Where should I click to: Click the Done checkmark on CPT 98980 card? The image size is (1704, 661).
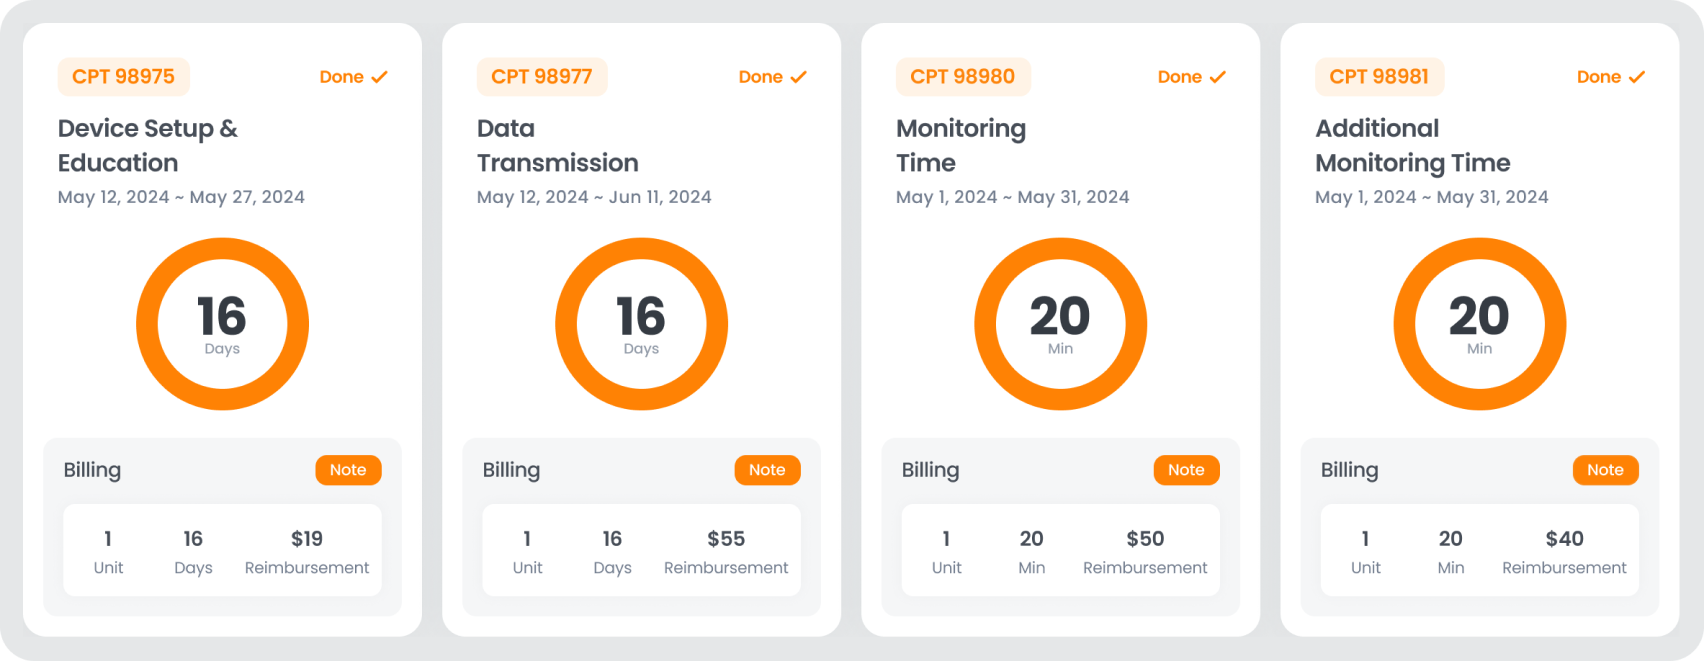[x=1217, y=77]
